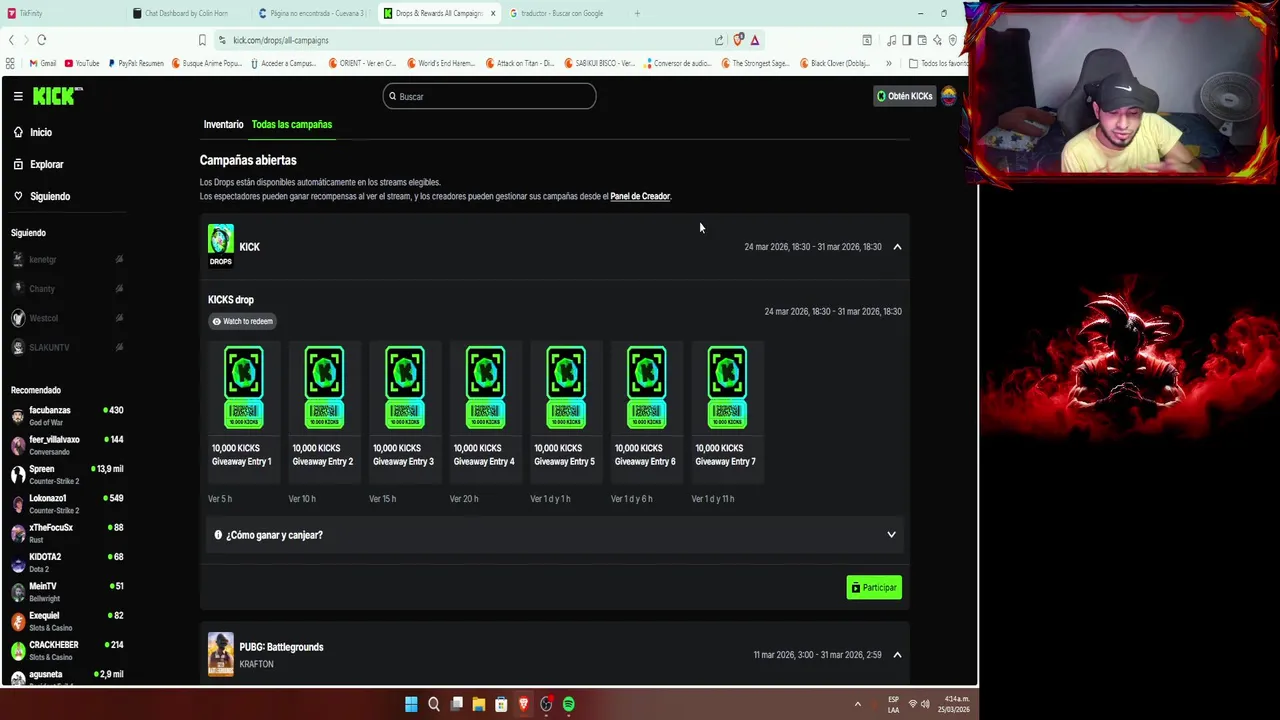Click the KICK DROPS campaign logo
Viewport: 1280px width, 720px height.
click(221, 245)
